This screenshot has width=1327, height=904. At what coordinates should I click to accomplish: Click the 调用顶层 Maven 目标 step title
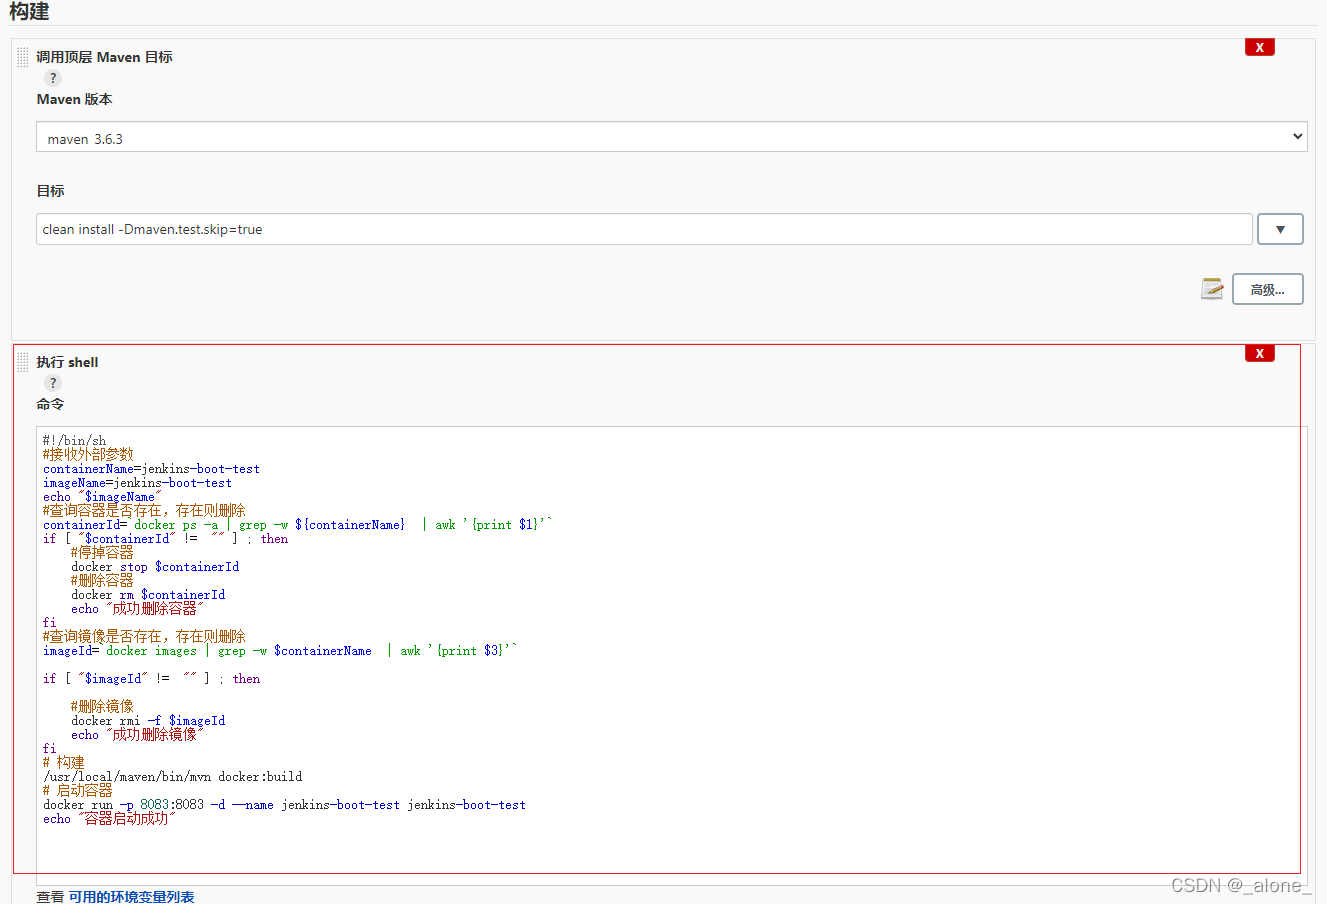pyautogui.click(x=104, y=57)
